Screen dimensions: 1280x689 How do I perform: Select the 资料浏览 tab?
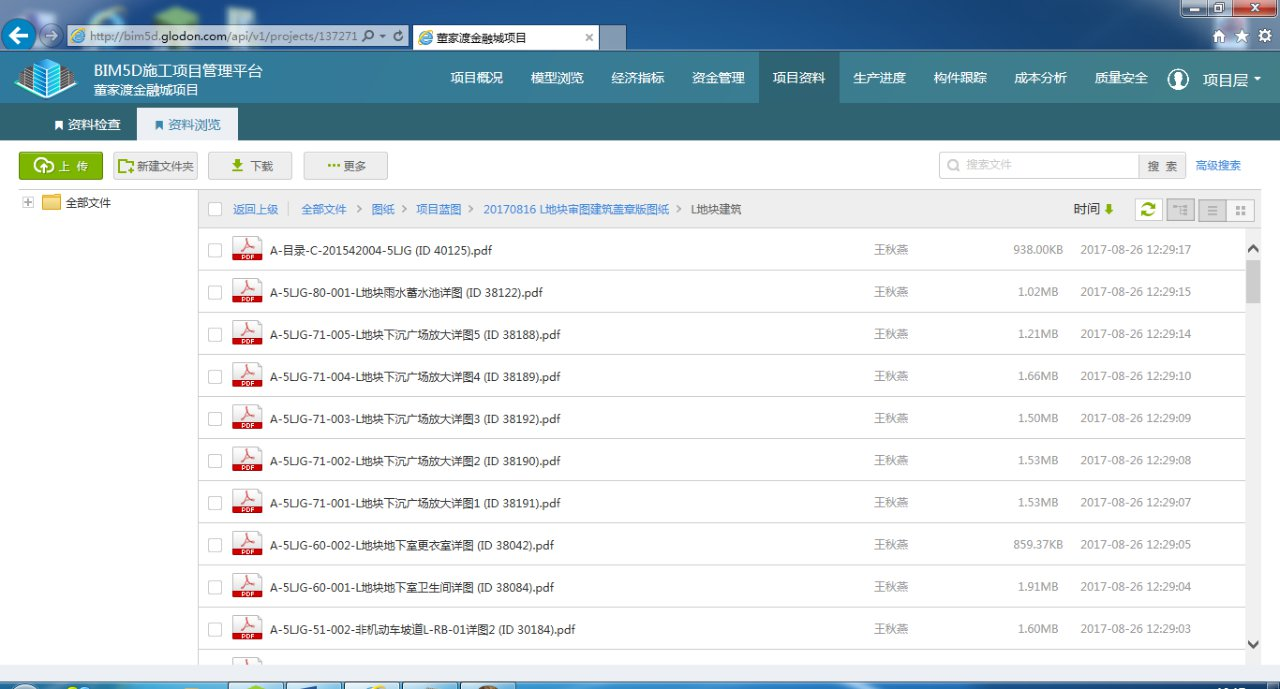[187, 125]
